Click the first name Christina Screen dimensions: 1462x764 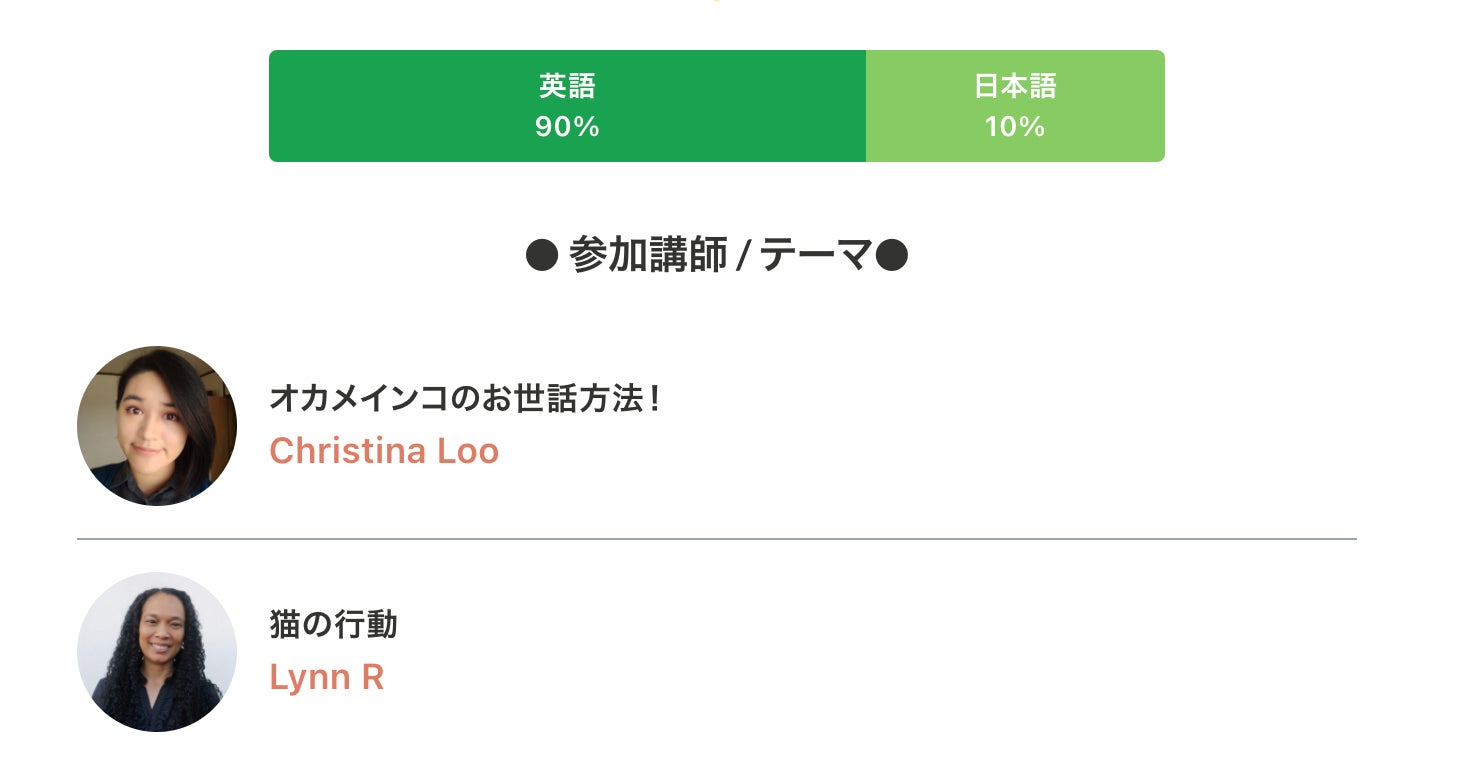tap(348, 451)
